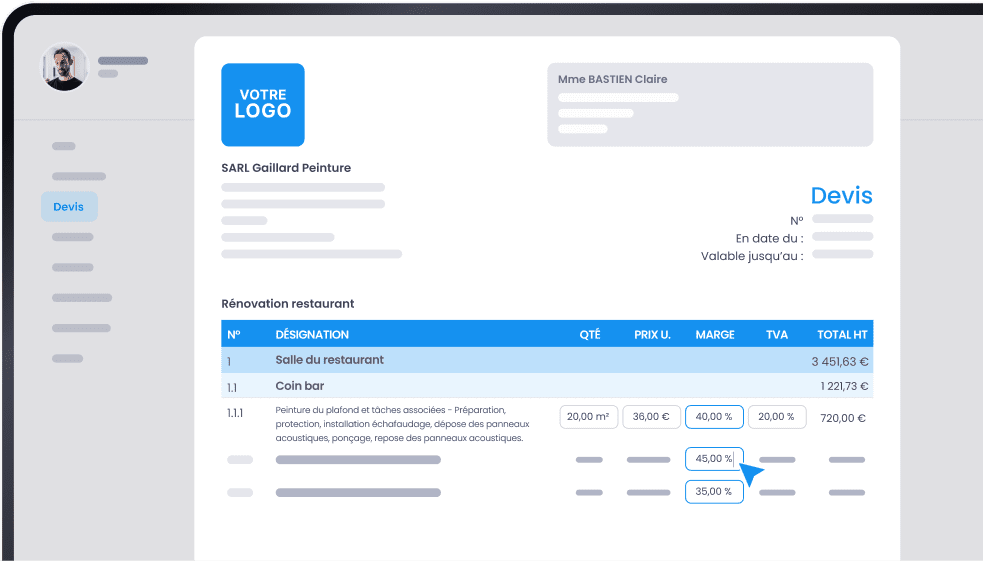Click the 35,00 % margin field
983x561 pixels.
(x=714, y=492)
